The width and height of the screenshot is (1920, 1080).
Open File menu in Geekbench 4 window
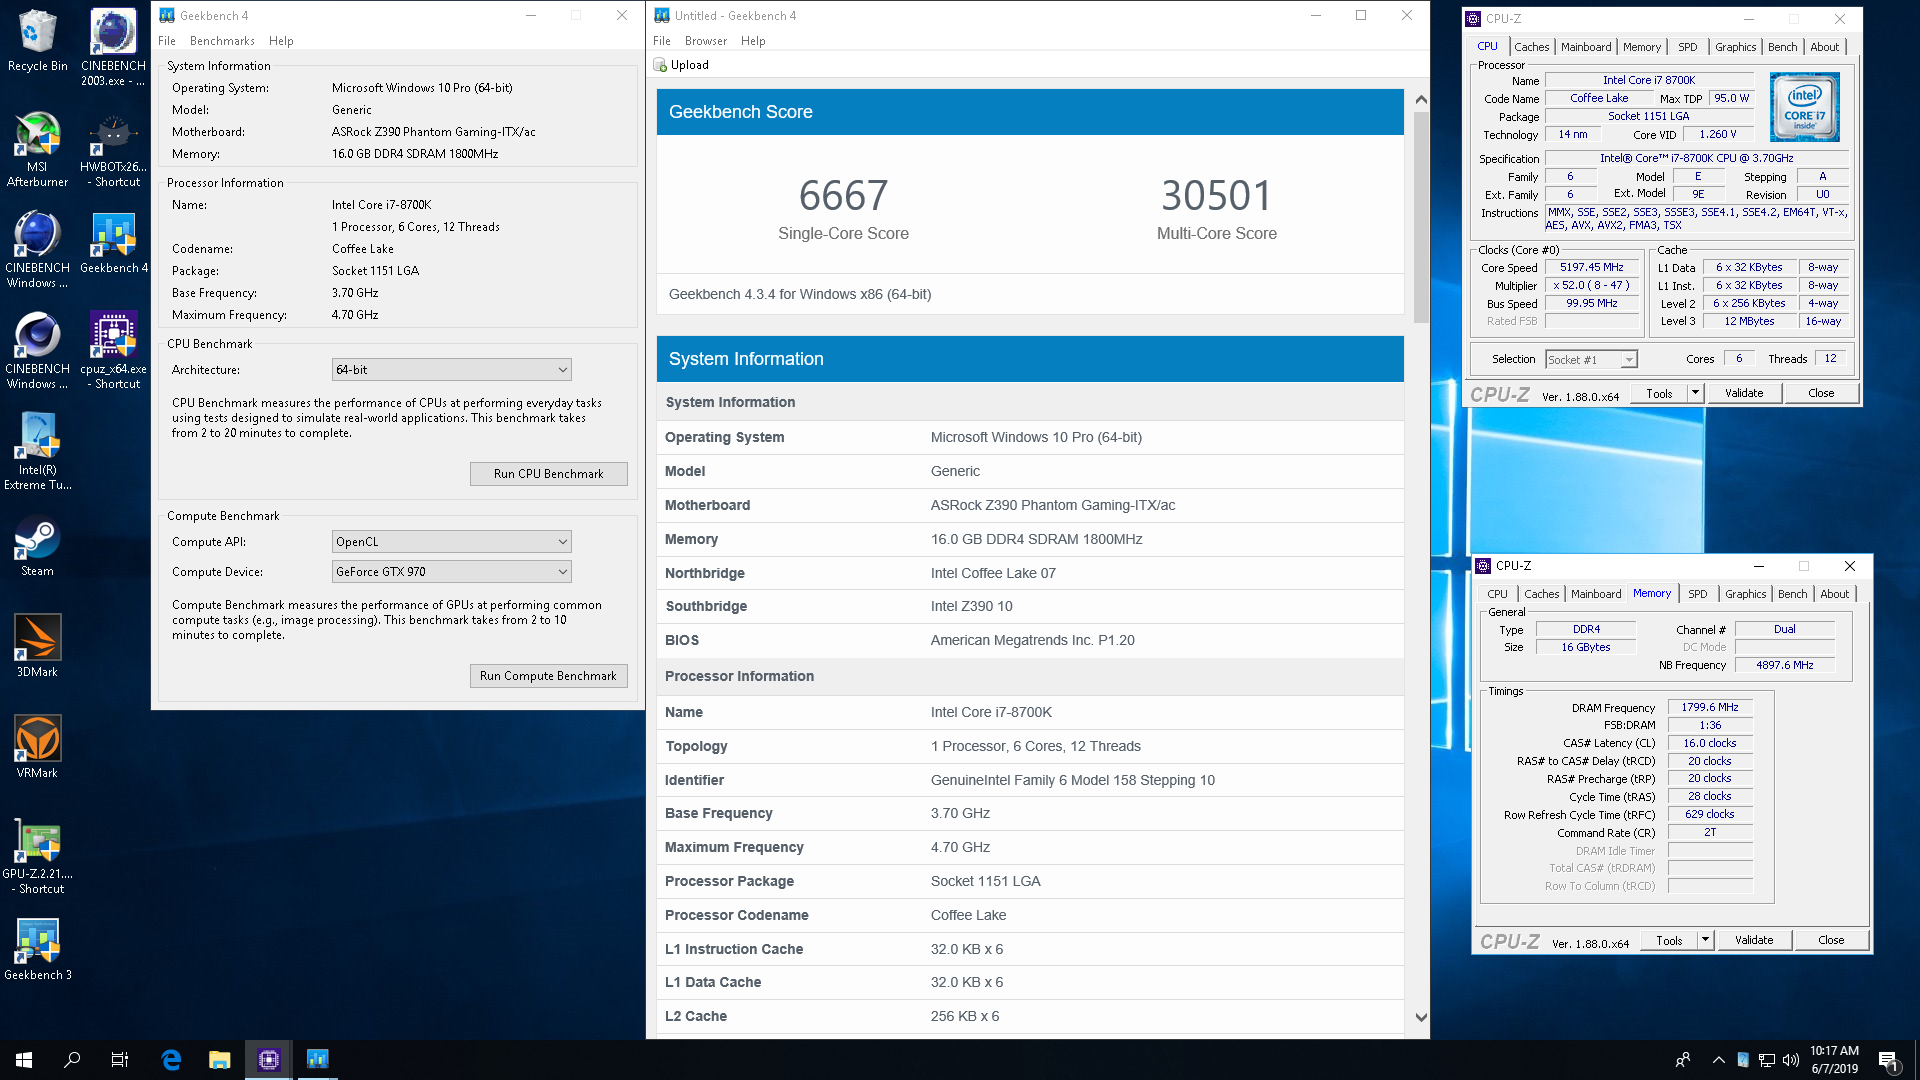167,41
